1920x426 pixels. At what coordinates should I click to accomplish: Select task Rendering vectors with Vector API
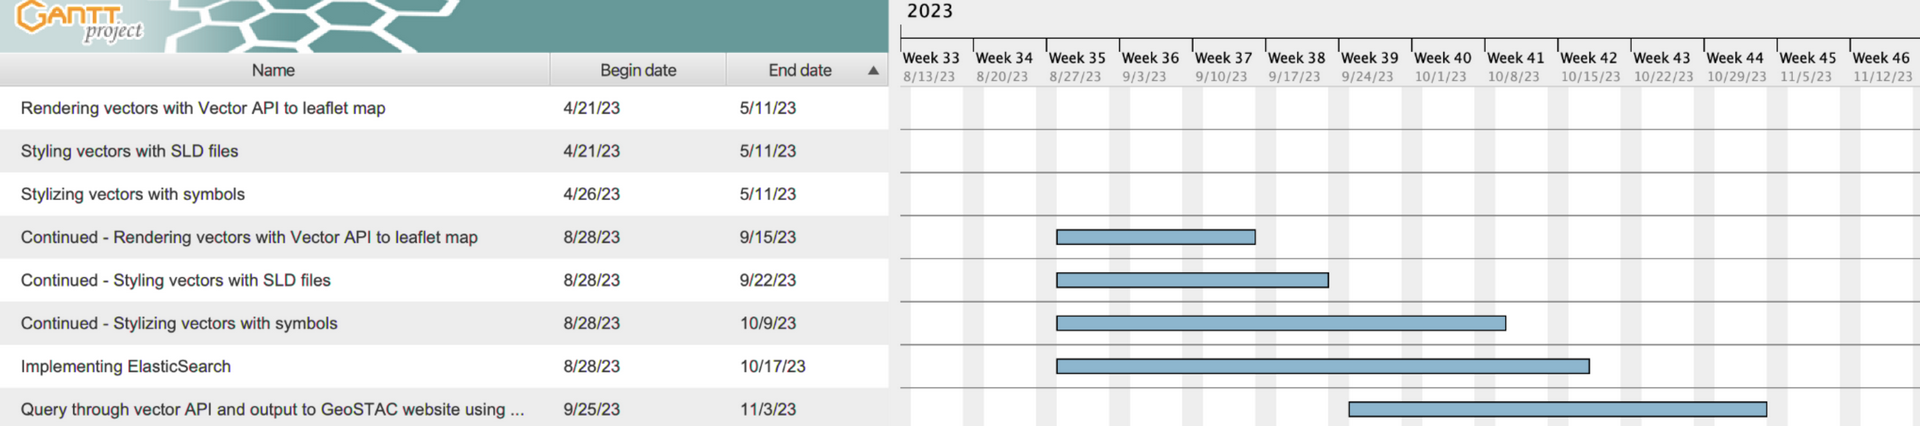444,108
